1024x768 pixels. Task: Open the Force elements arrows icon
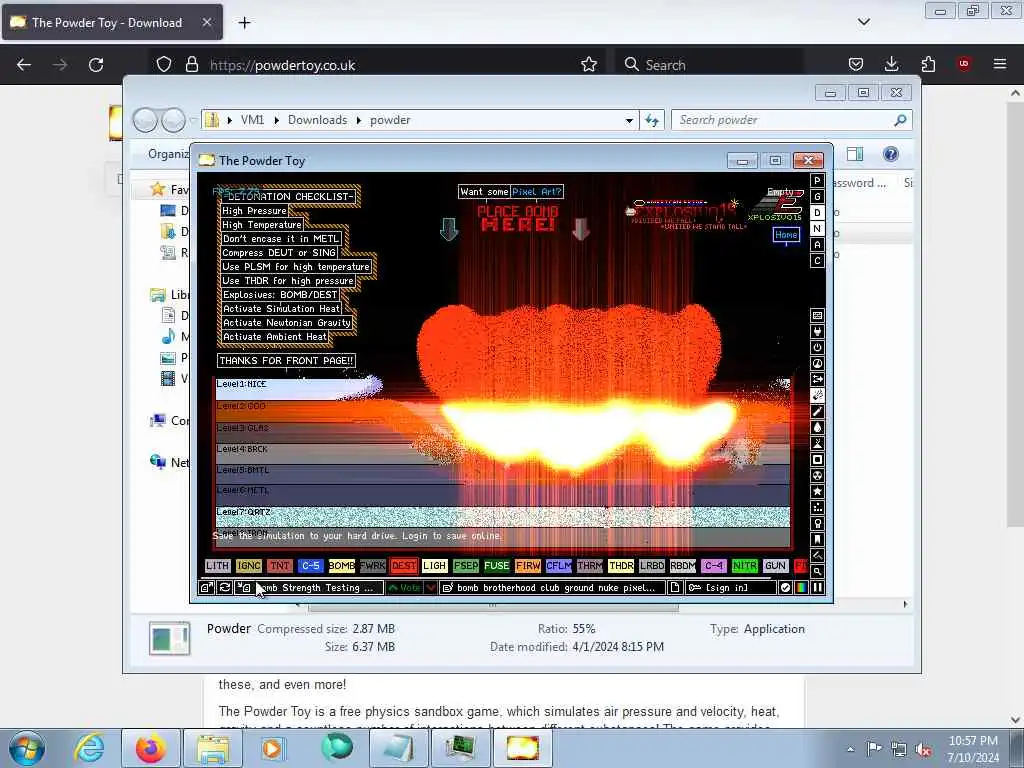pyautogui.click(x=817, y=379)
